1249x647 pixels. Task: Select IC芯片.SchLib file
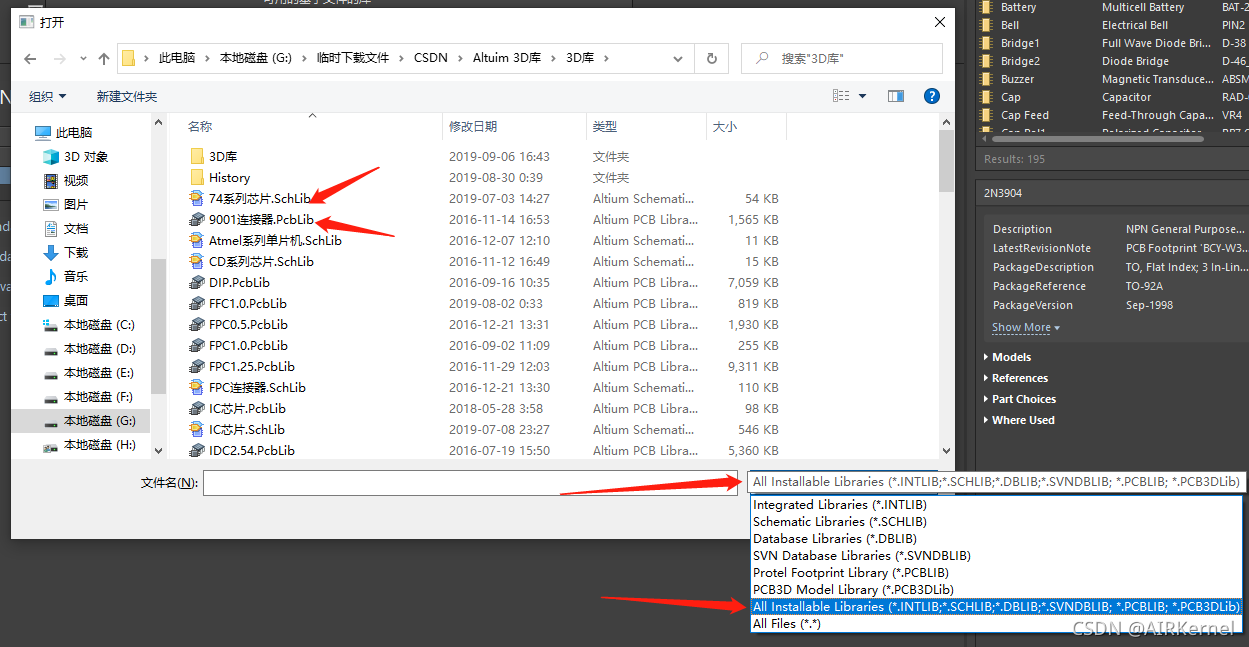247,430
